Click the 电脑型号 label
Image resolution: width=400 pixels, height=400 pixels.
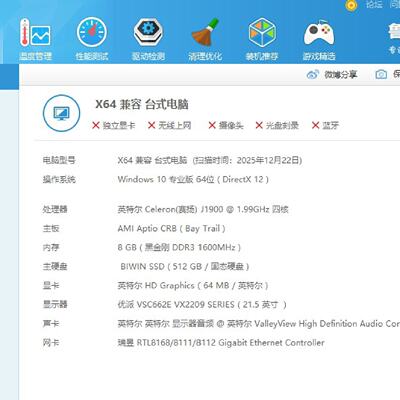pos(59,160)
